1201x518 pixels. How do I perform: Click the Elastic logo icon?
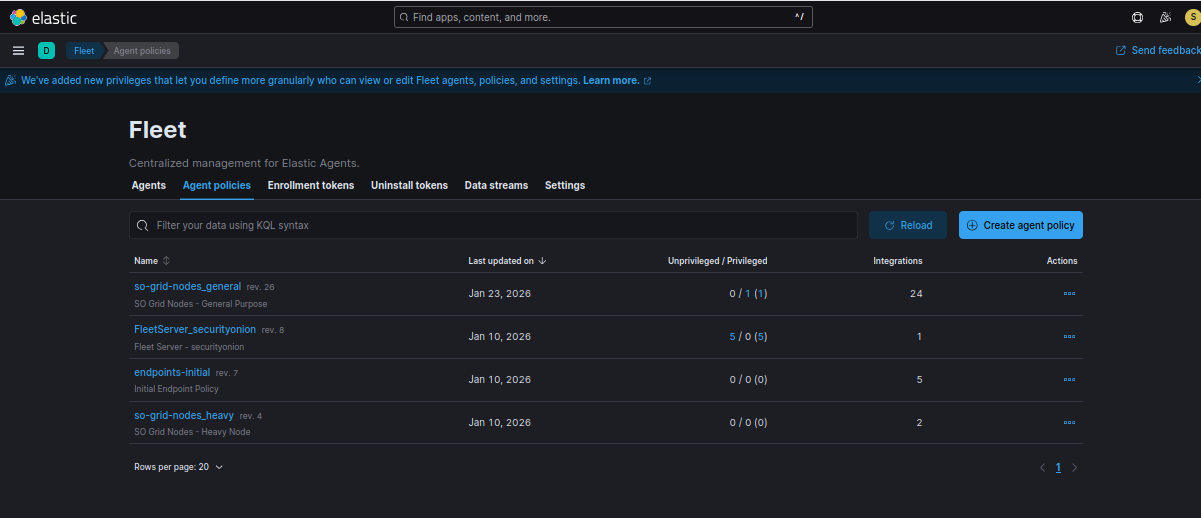click(18, 17)
